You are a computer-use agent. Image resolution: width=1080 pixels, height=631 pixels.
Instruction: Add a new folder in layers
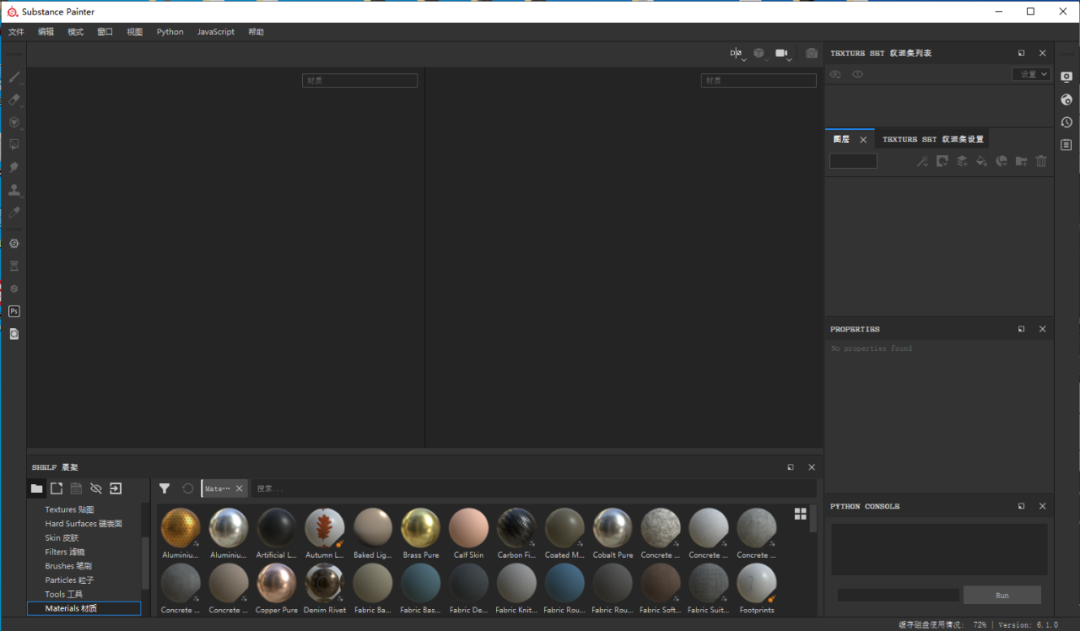point(1021,161)
